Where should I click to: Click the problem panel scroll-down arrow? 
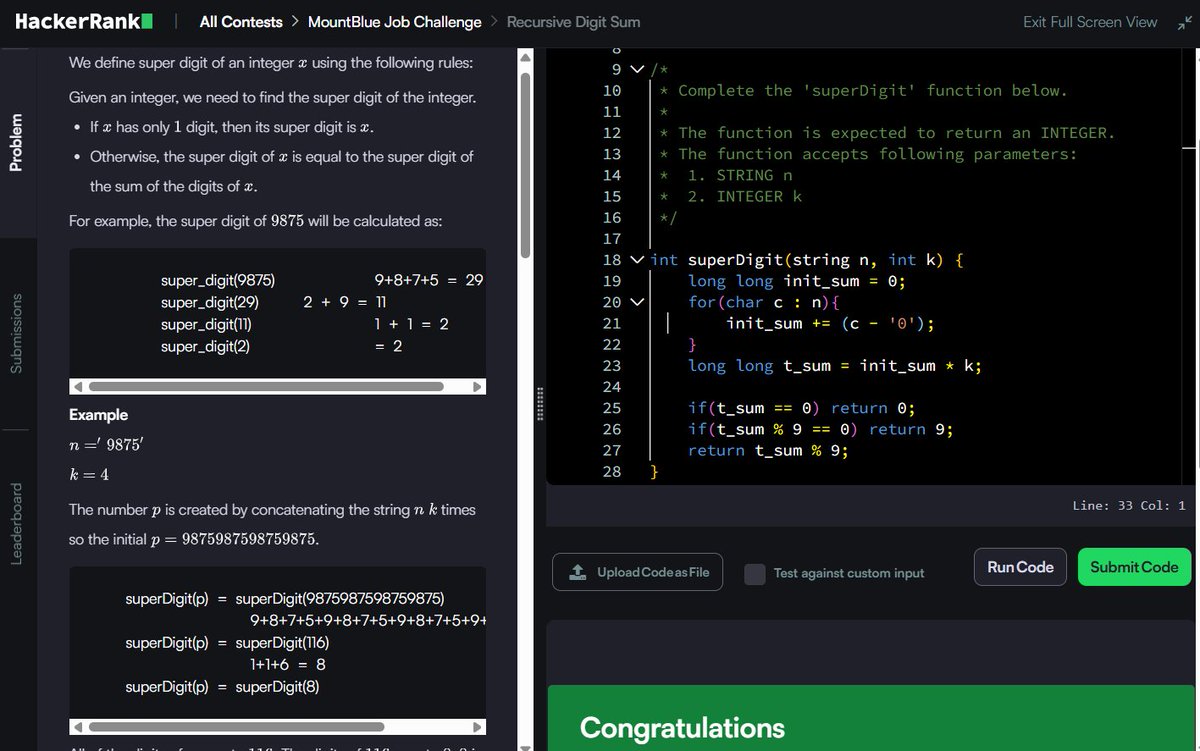pyautogui.click(x=525, y=745)
